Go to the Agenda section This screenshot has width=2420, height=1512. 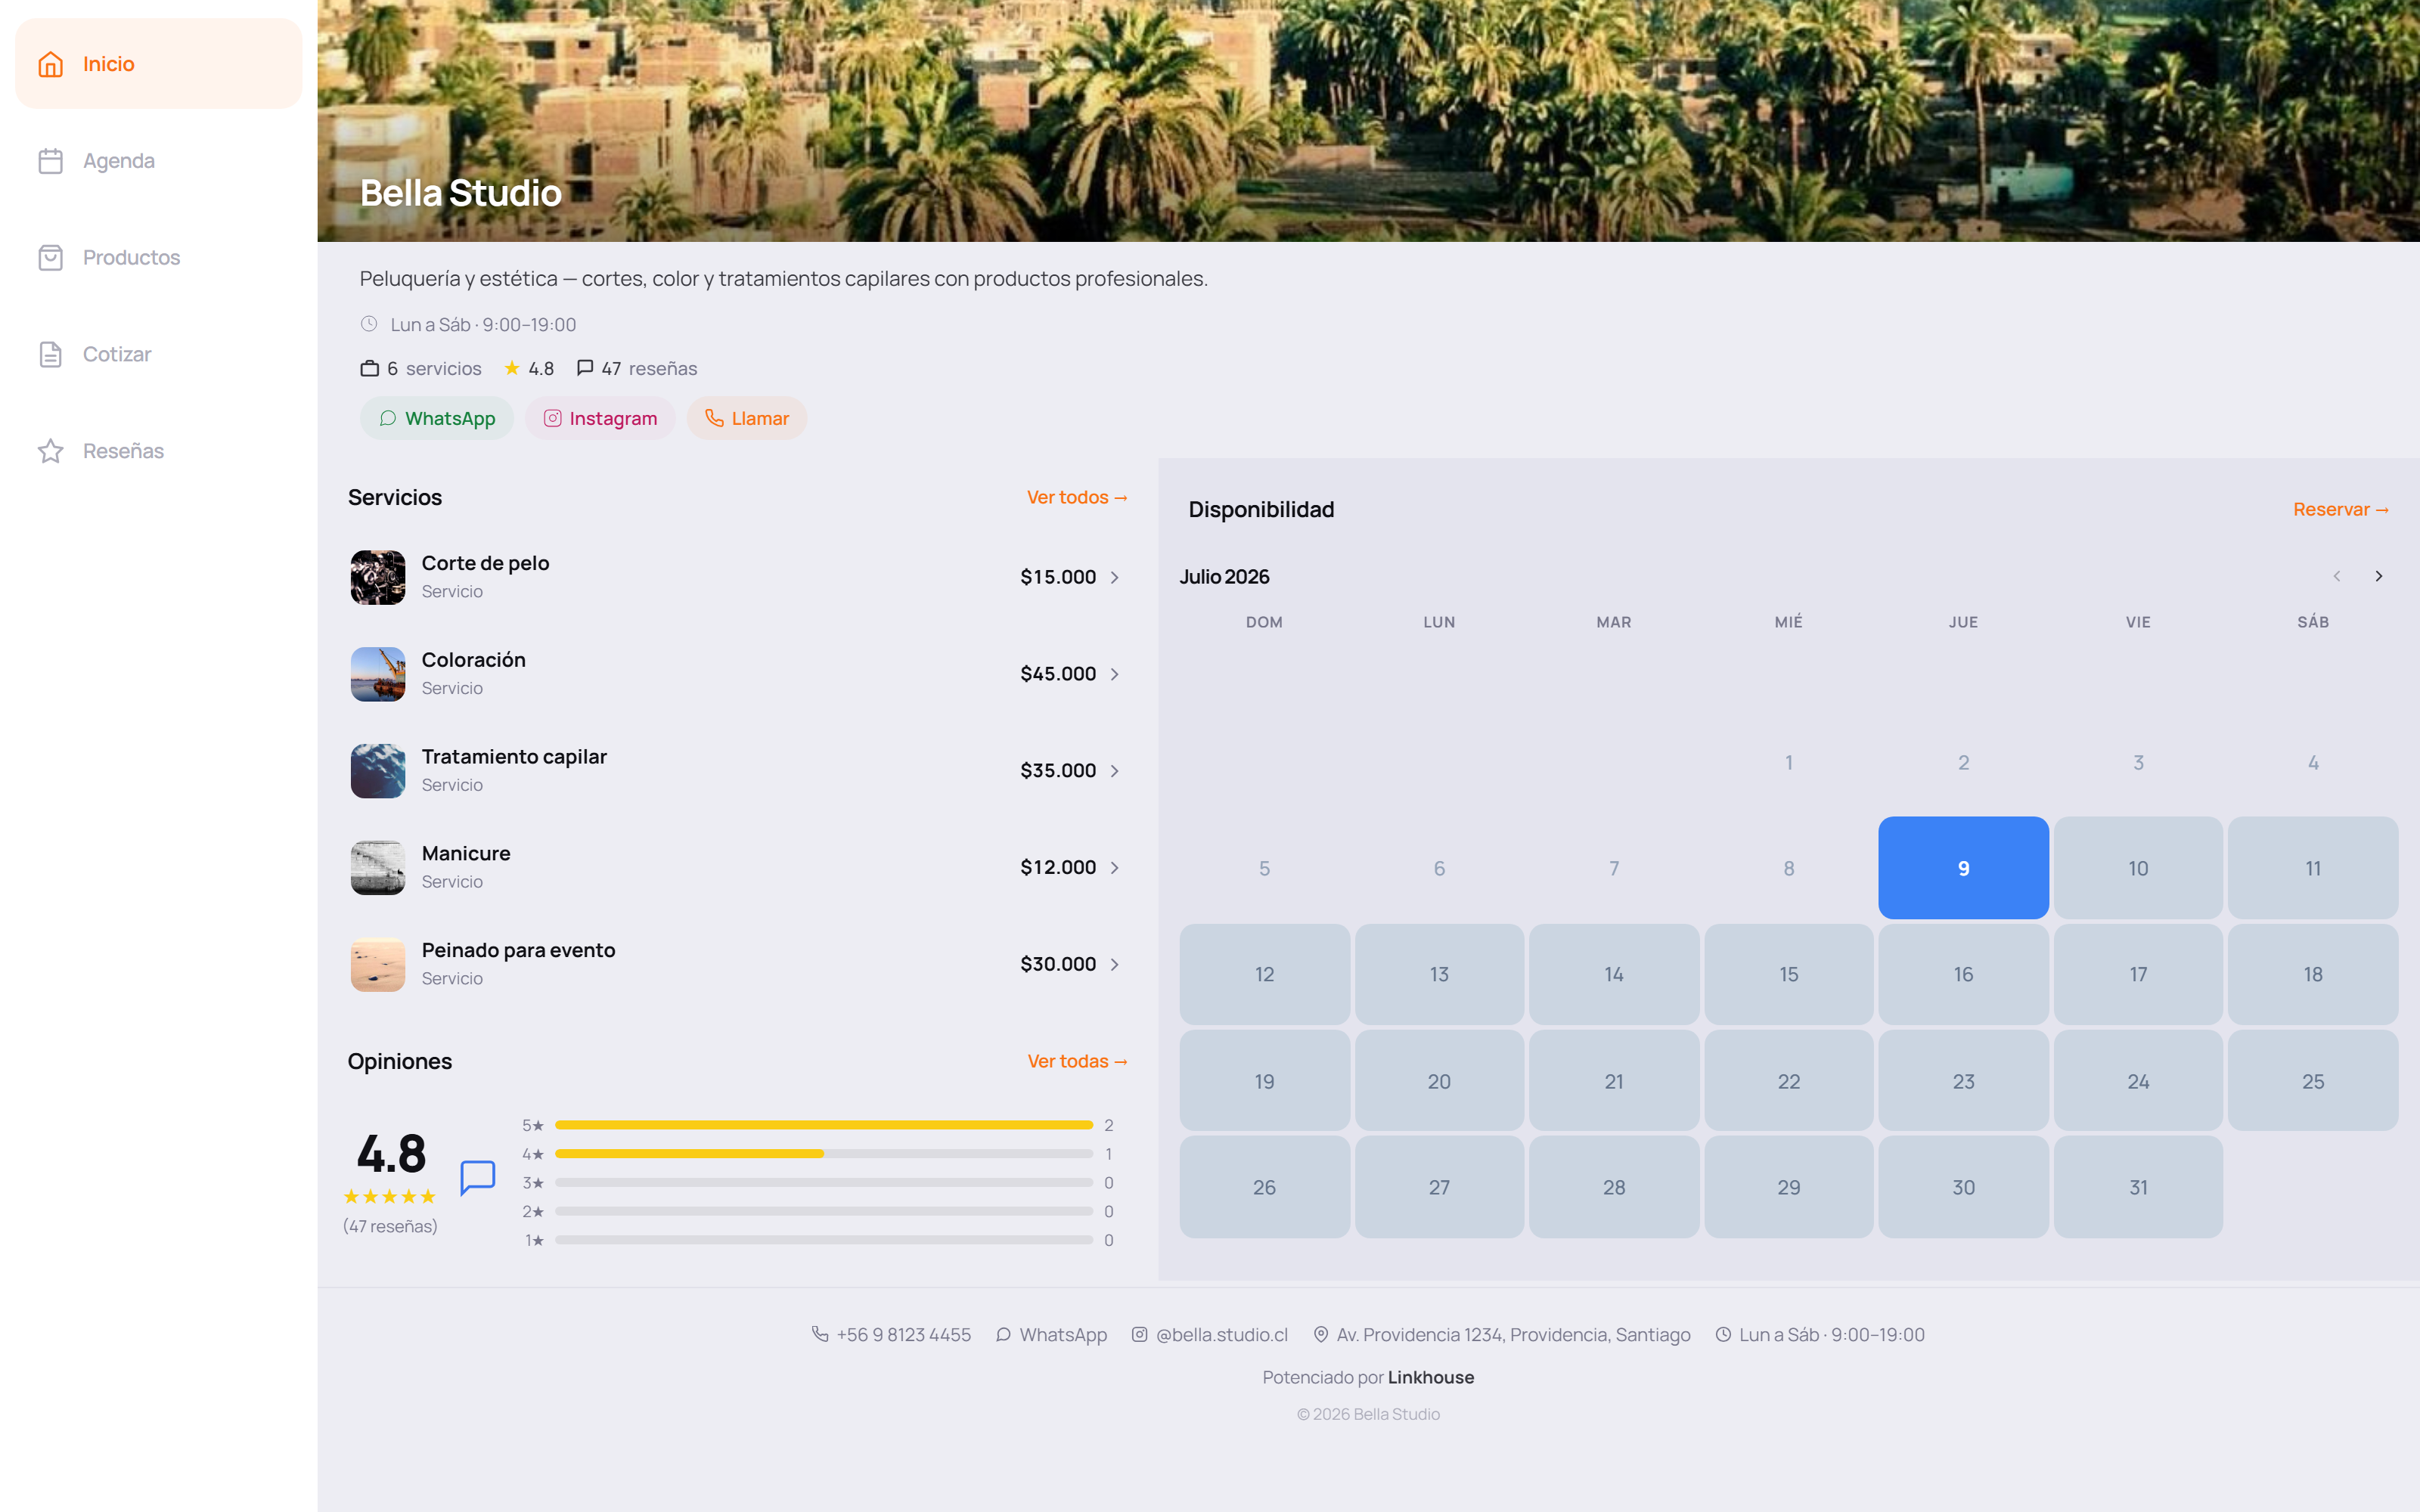158,161
